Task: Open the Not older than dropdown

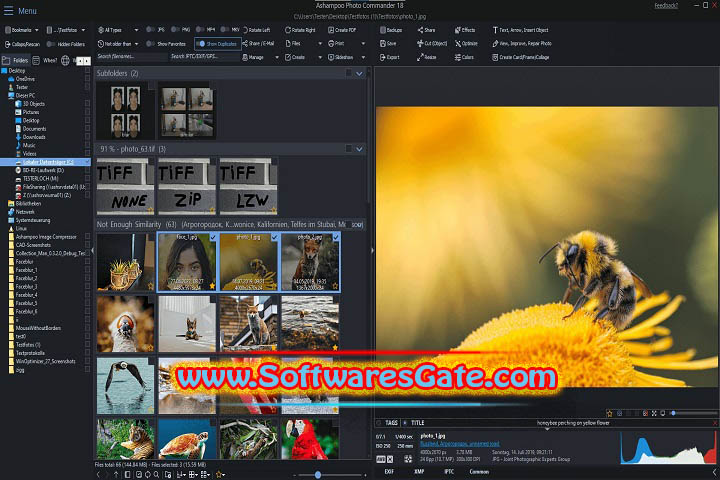Action: [118, 44]
